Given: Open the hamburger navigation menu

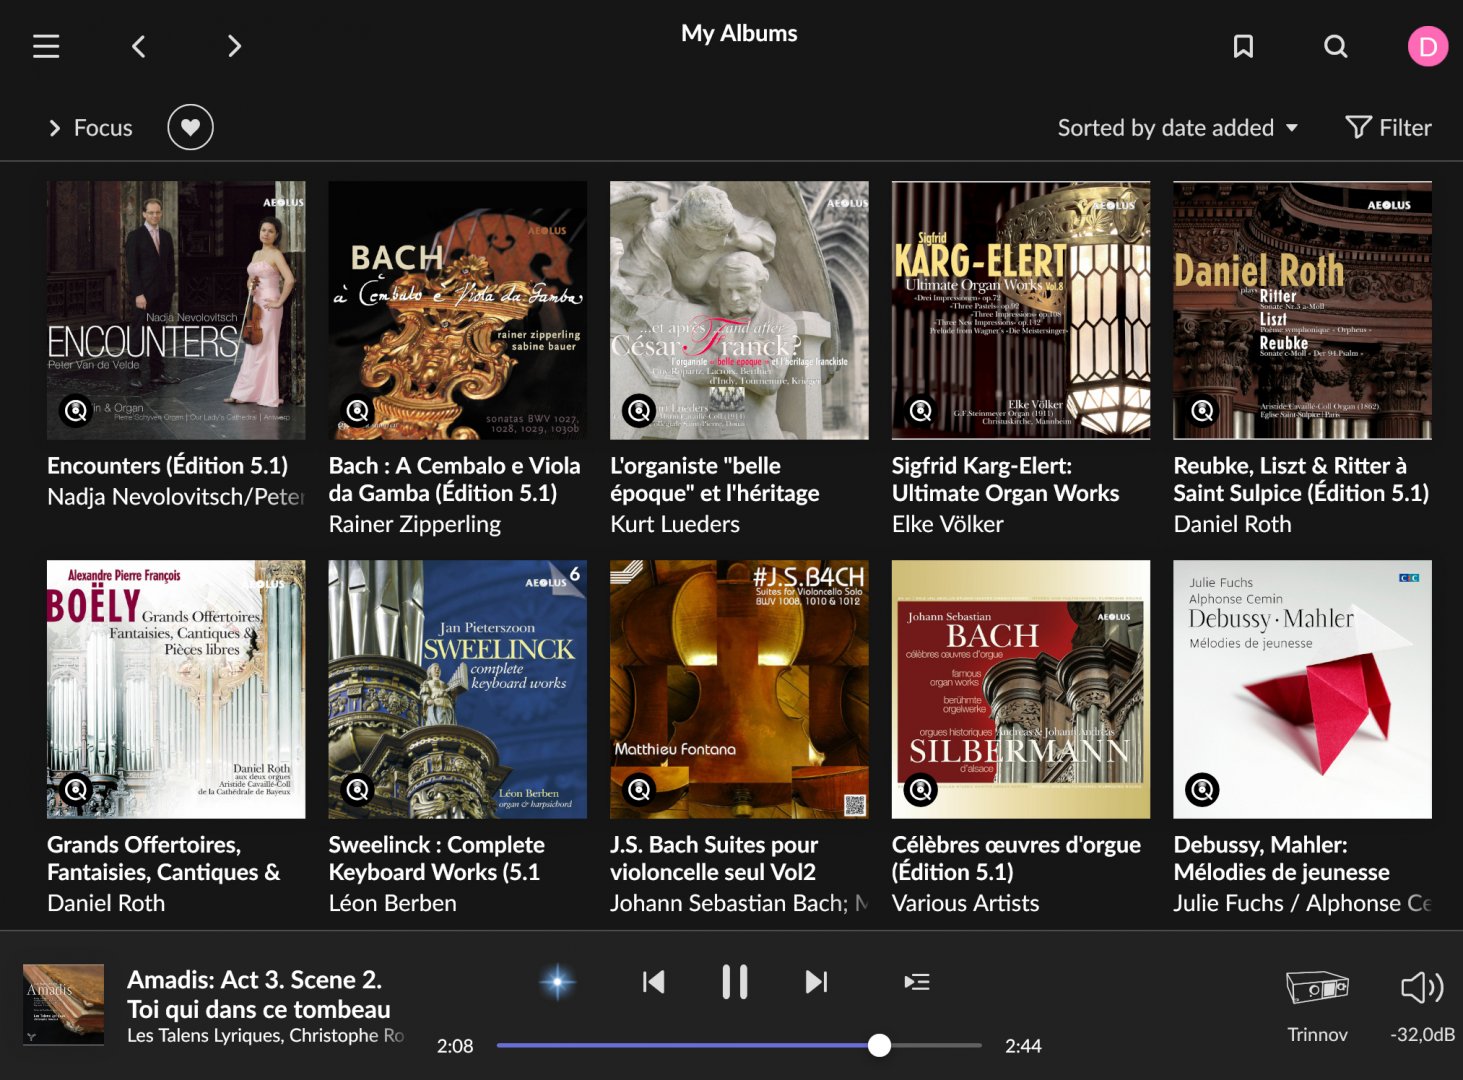Looking at the screenshot, I should click(46, 46).
